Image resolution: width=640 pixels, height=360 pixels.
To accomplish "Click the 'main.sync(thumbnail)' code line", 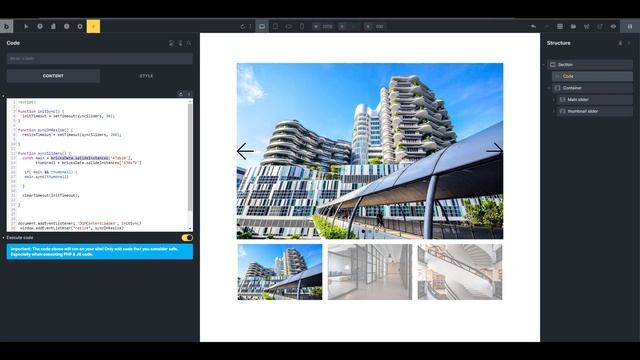I will click(x=47, y=177).
